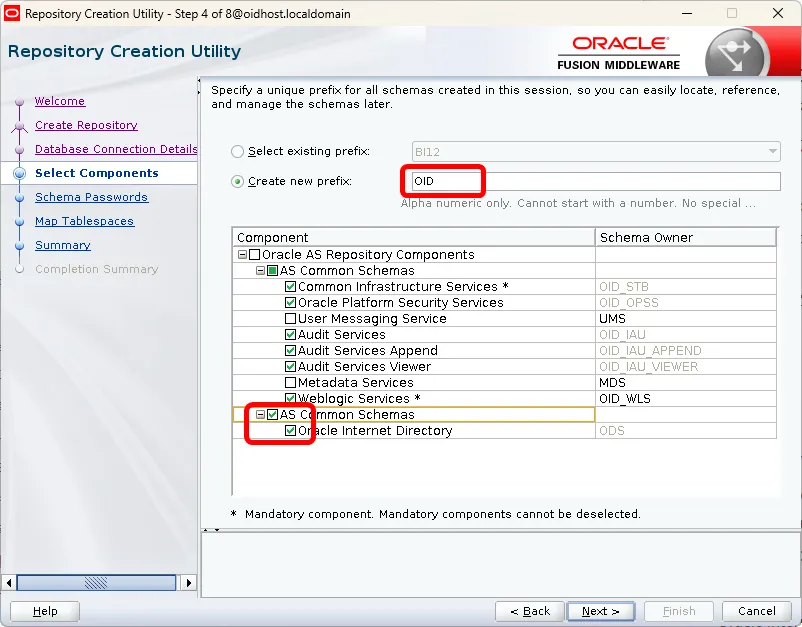Click the step marker beside Database Connection Details
The height and width of the screenshot is (627, 802).
click(x=19, y=150)
